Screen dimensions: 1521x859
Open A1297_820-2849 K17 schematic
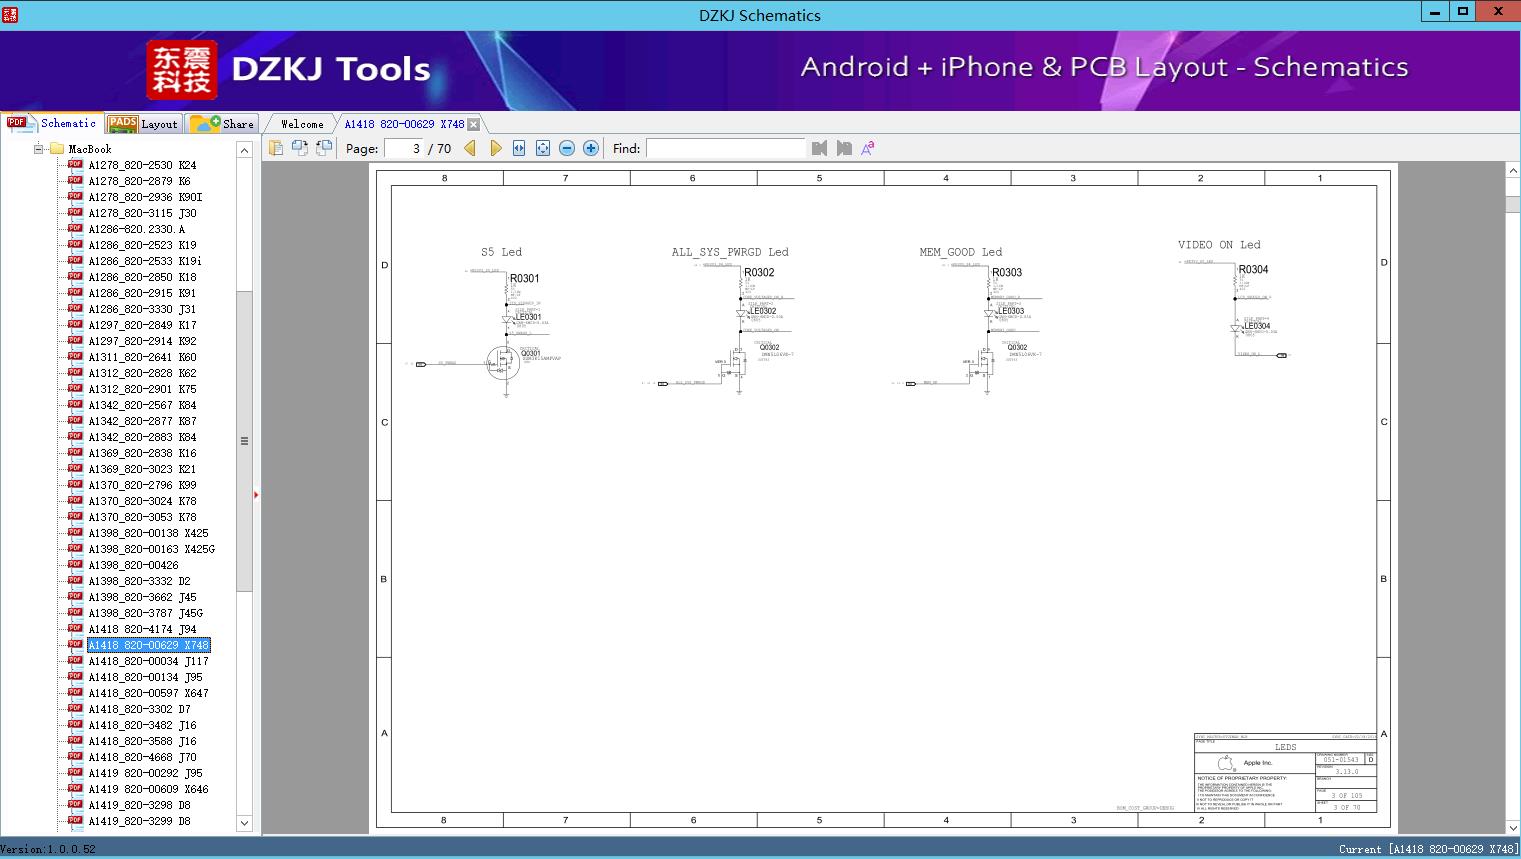[x=142, y=325]
